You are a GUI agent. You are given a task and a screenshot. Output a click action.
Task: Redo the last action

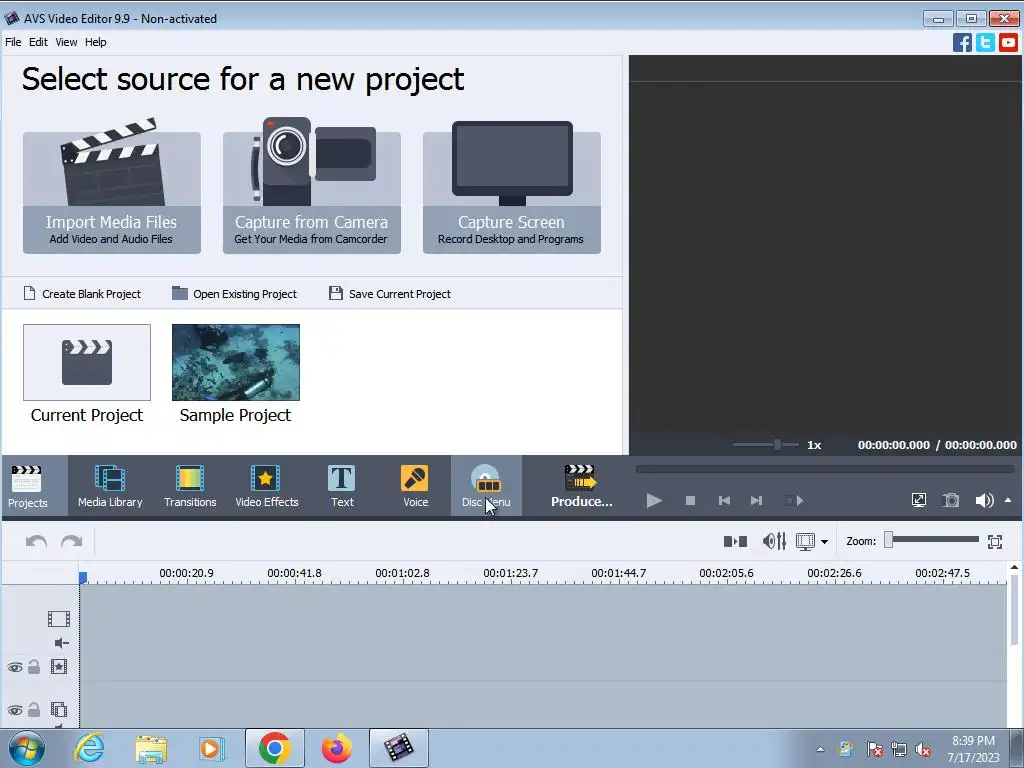(x=71, y=541)
